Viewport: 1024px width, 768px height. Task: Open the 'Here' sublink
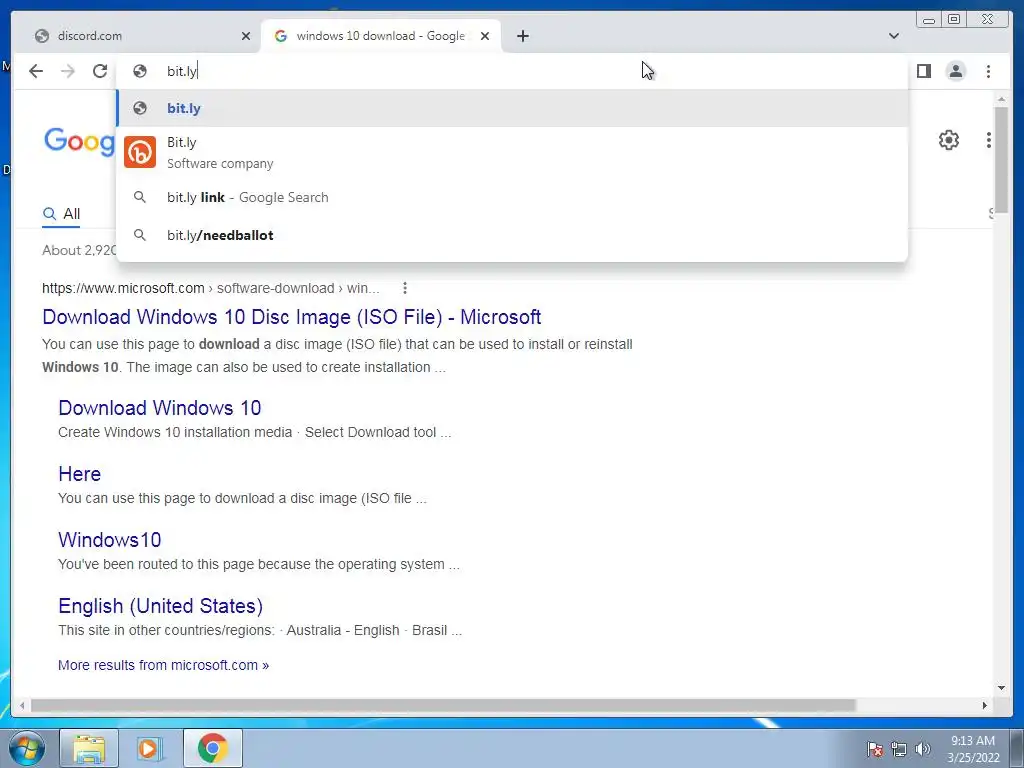(80, 473)
